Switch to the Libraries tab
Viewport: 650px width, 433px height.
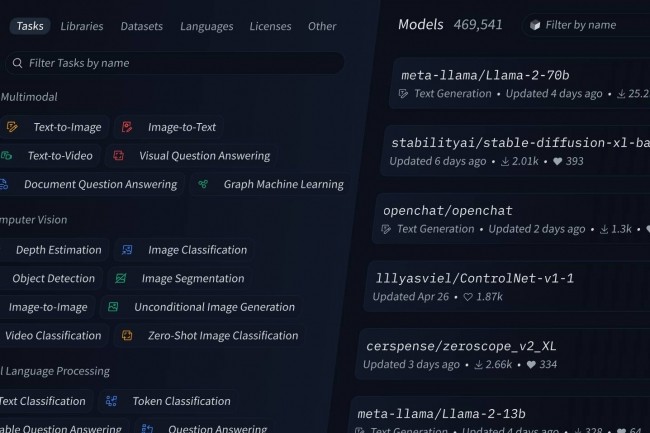pyautogui.click(x=82, y=26)
